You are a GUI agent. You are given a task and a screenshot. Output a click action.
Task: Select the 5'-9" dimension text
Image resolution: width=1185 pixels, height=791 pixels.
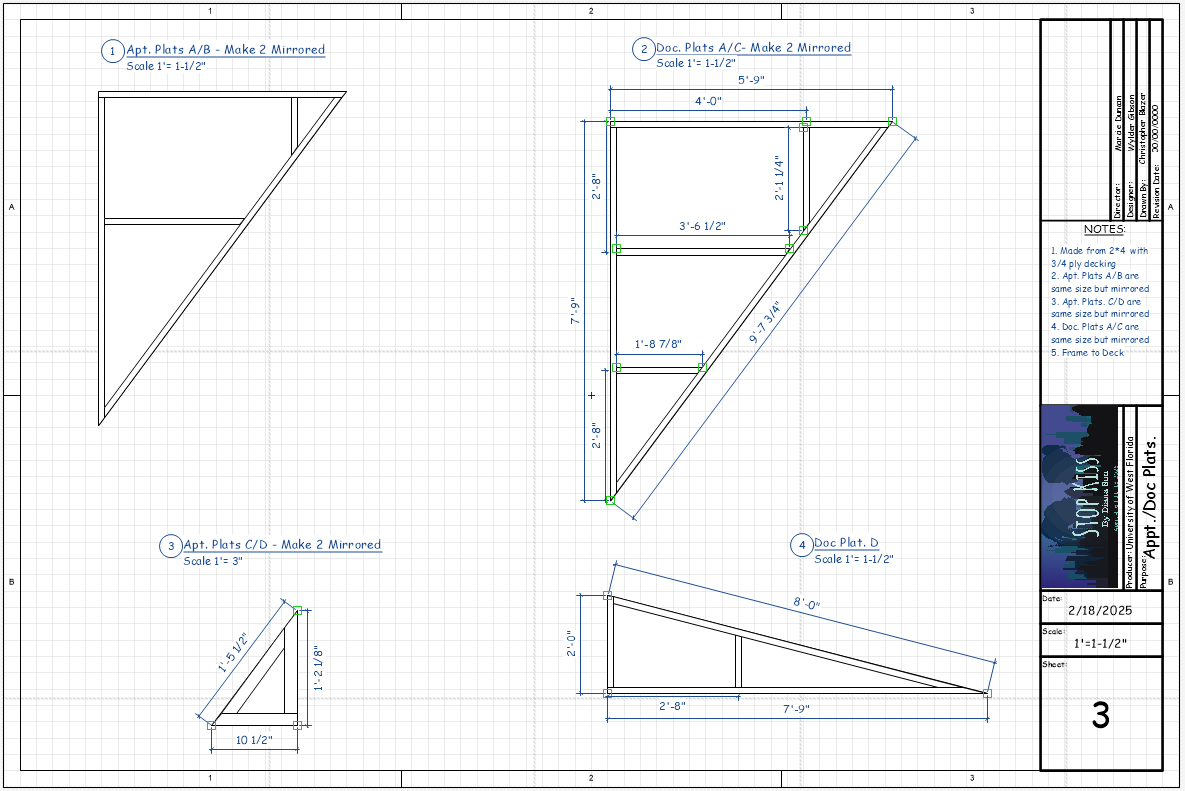tap(751, 79)
